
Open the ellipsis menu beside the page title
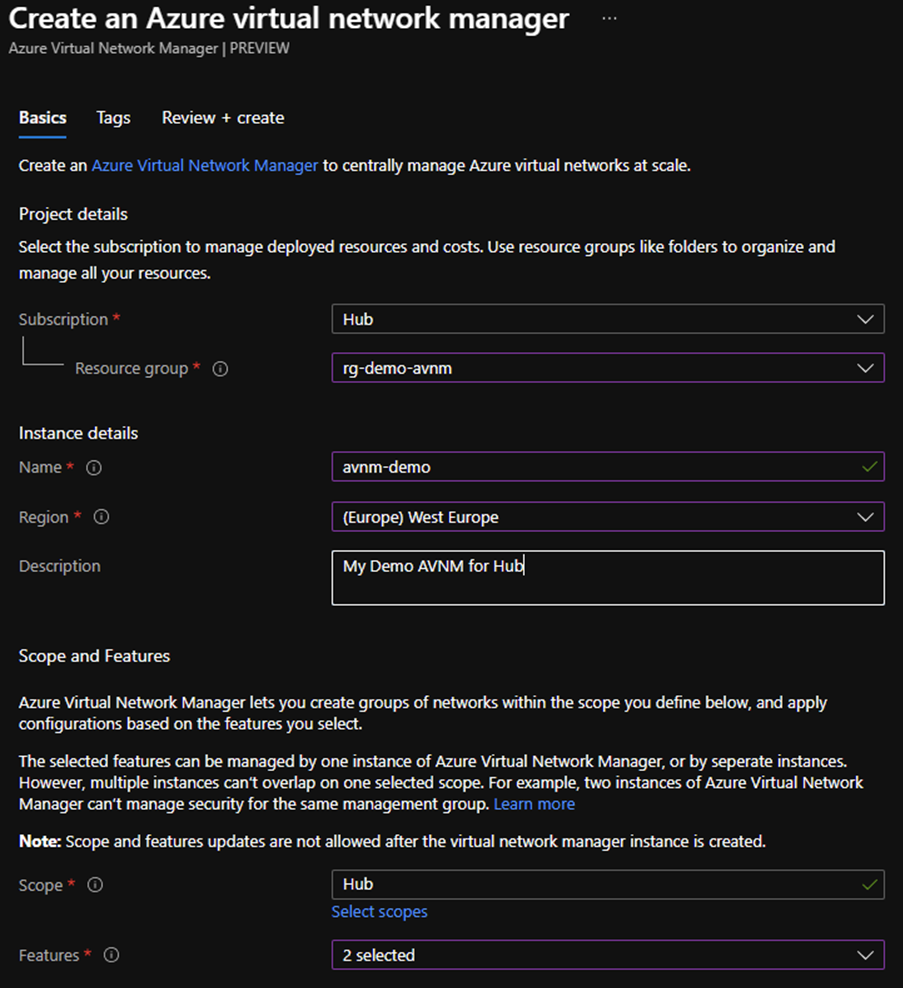(609, 18)
